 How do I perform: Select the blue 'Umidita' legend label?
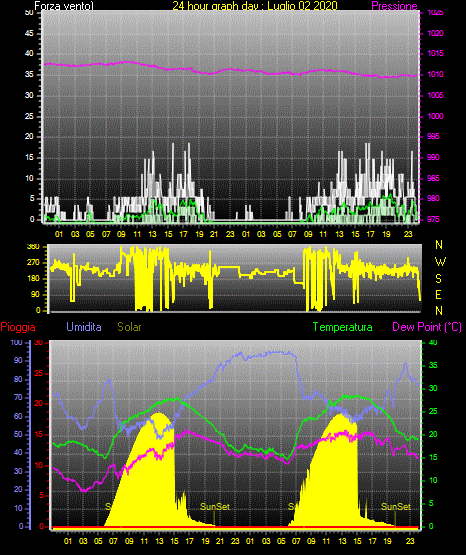84,327
